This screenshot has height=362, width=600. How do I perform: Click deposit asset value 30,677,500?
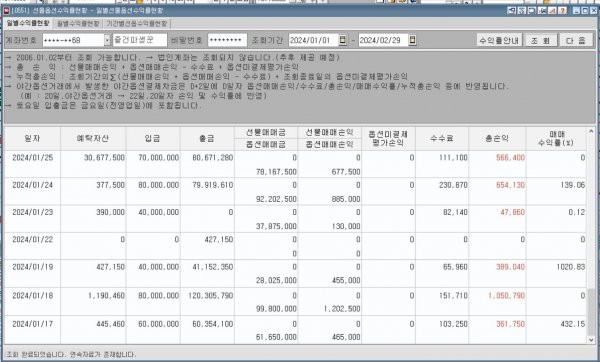pyautogui.click(x=104, y=158)
